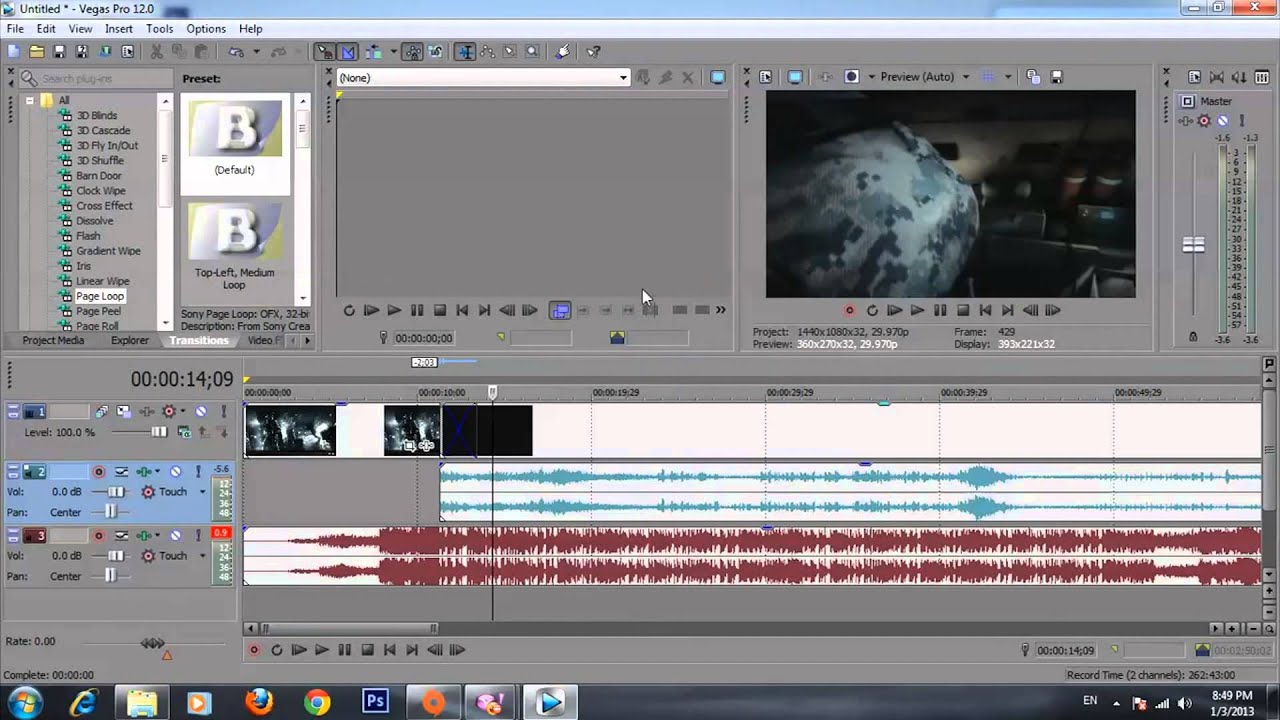Switch to the Project Media tab

(53, 340)
